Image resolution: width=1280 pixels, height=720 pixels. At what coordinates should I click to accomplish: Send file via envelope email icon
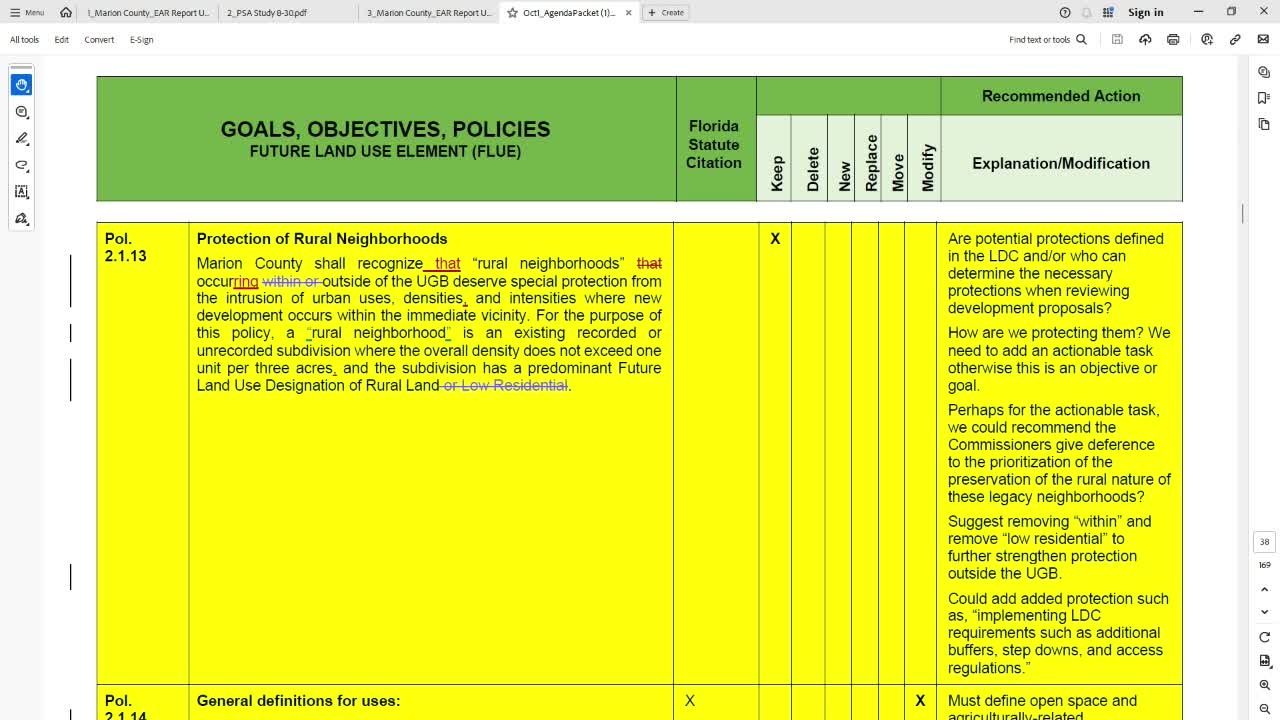click(x=1263, y=40)
